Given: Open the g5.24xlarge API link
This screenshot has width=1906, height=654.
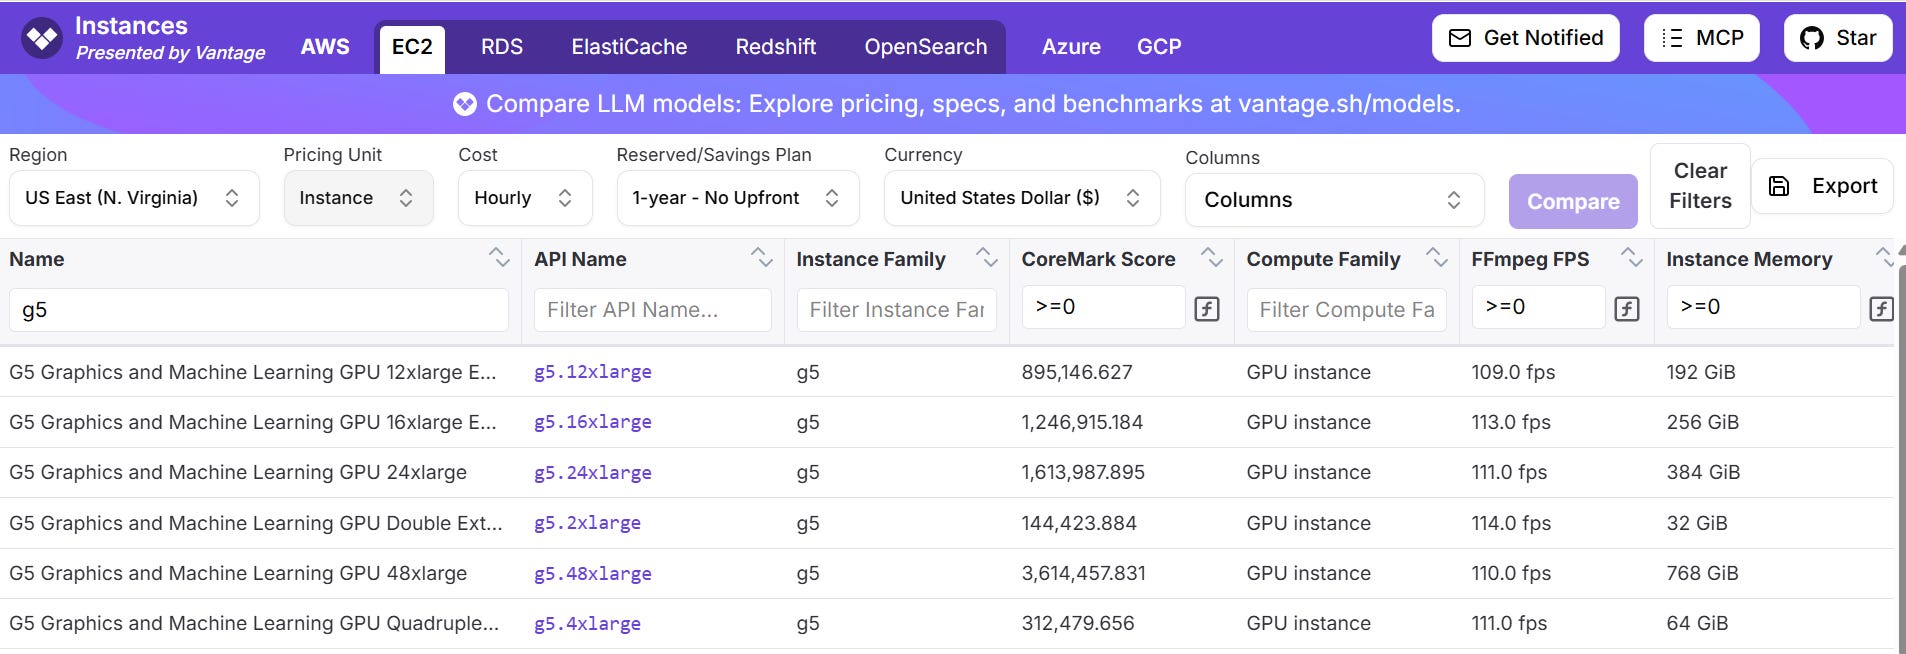Looking at the screenshot, I should (593, 472).
